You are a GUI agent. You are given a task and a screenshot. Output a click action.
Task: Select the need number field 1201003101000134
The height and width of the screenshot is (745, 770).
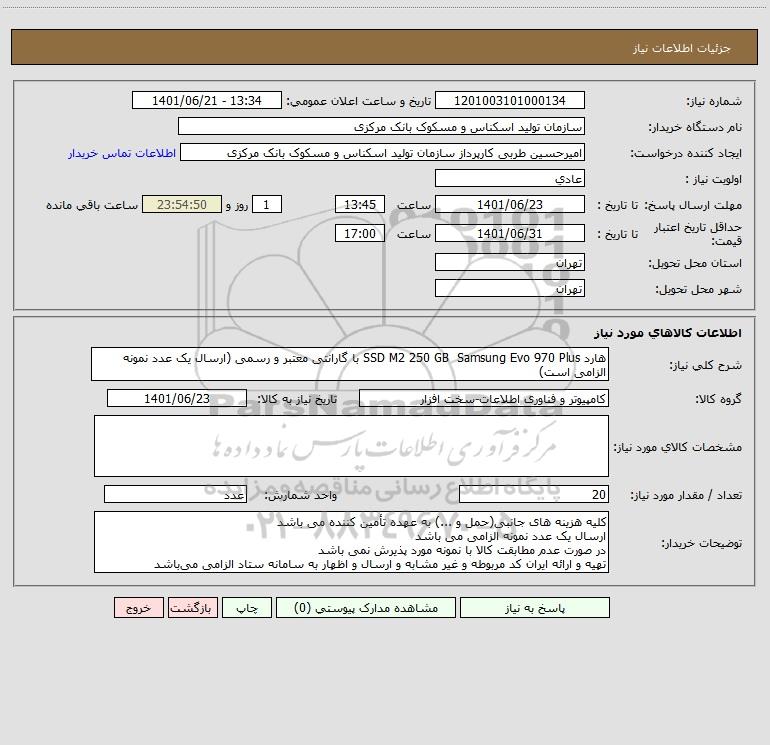pyautogui.click(x=510, y=100)
